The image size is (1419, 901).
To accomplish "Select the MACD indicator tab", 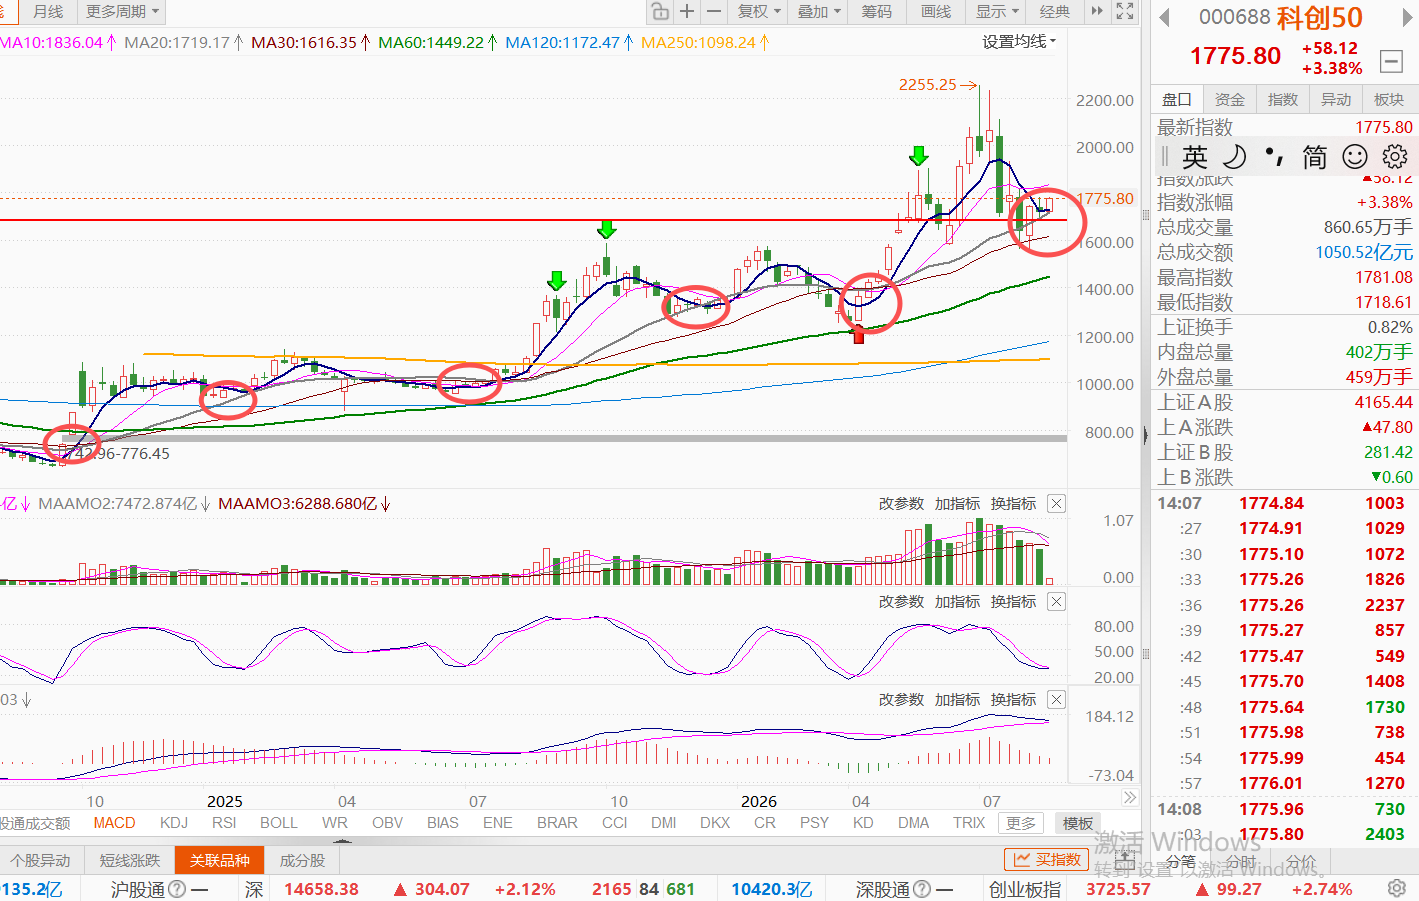I will tap(114, 822).
